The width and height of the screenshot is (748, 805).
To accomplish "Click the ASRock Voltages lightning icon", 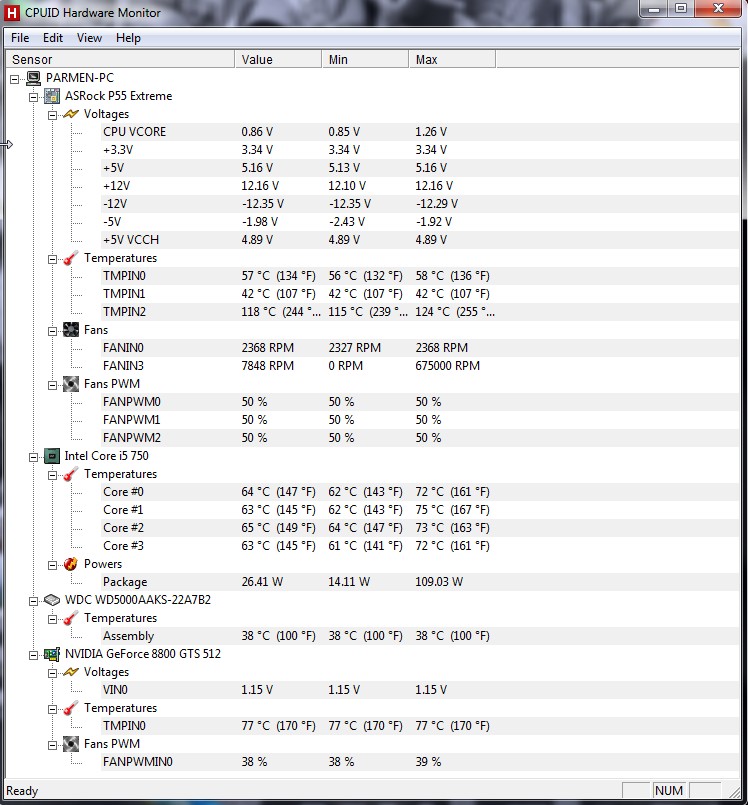I will click(71, 114).
